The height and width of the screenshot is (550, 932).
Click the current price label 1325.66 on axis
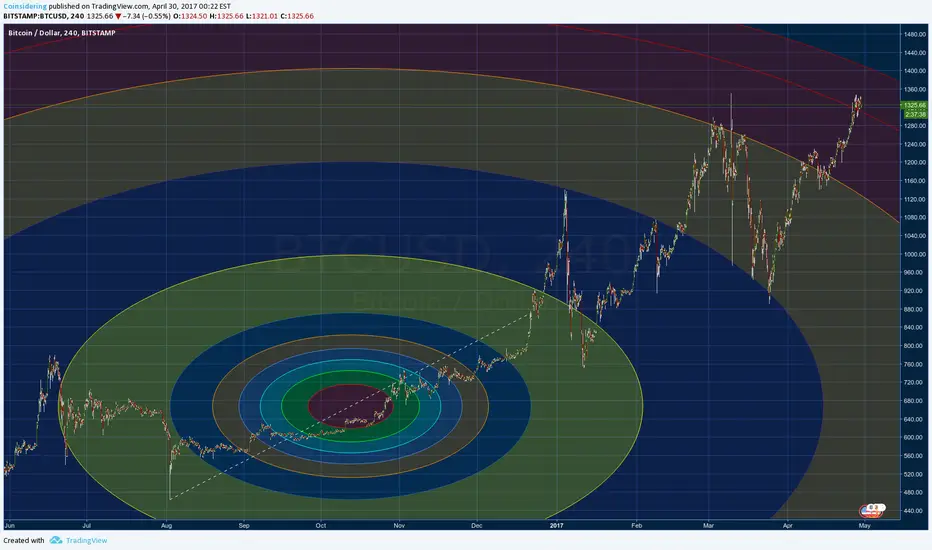click(x=914, y=105)
